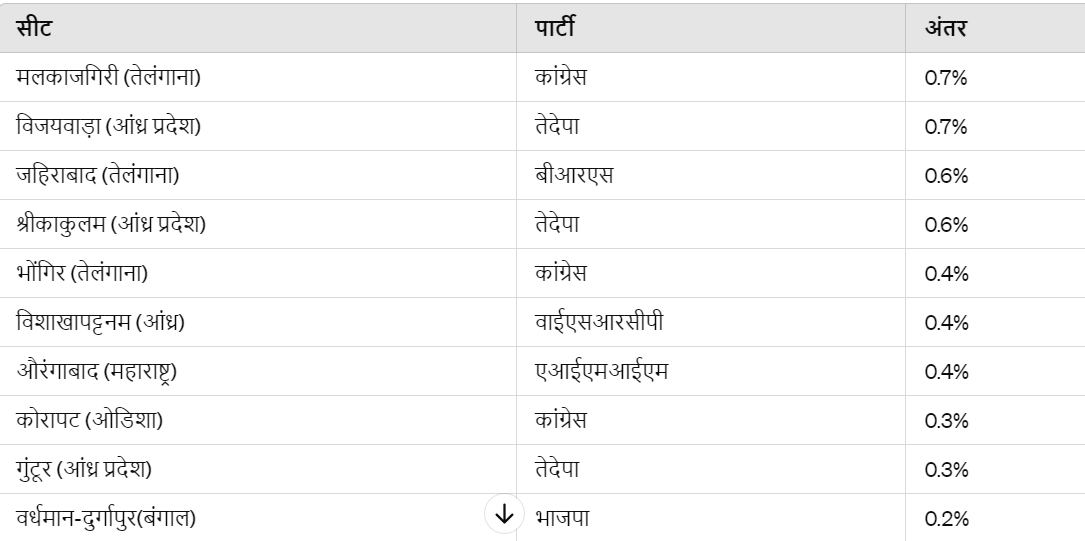Click the बीआरएस party cell
This screenshot has height=541, width=1085.
[x=711, y=176]
